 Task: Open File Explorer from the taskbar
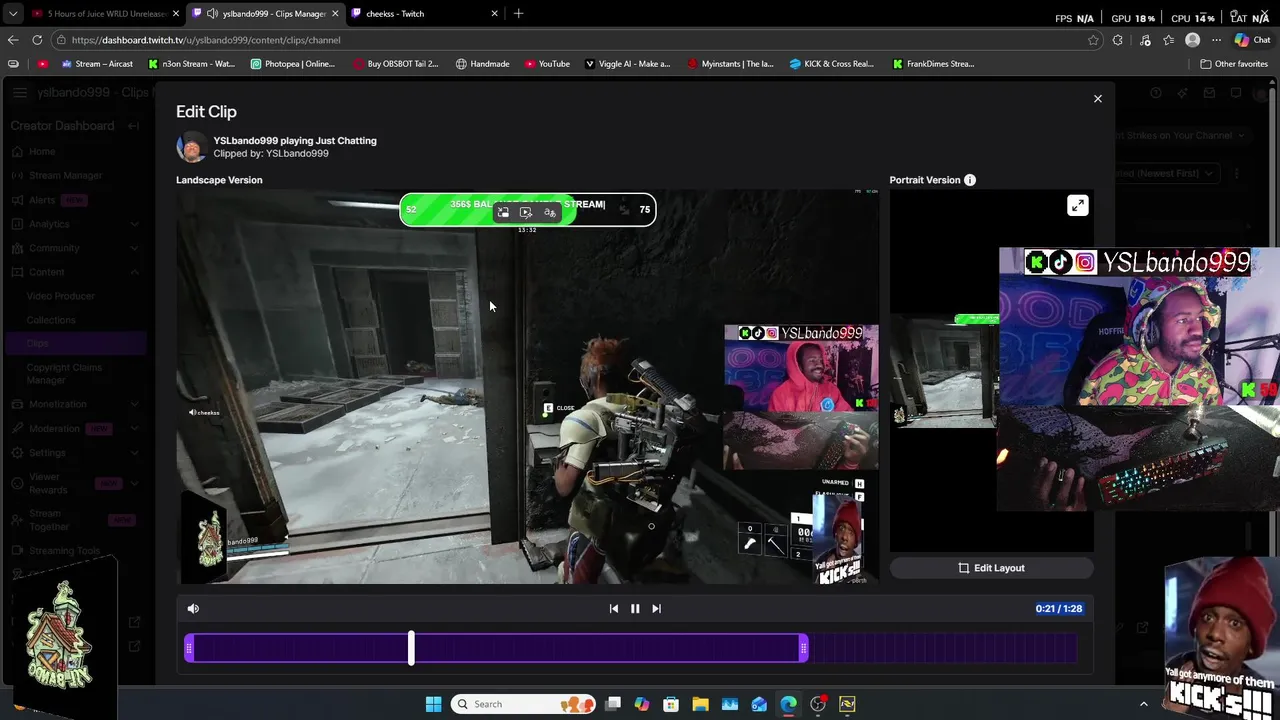pyautogui.click(x=700, y=704)
